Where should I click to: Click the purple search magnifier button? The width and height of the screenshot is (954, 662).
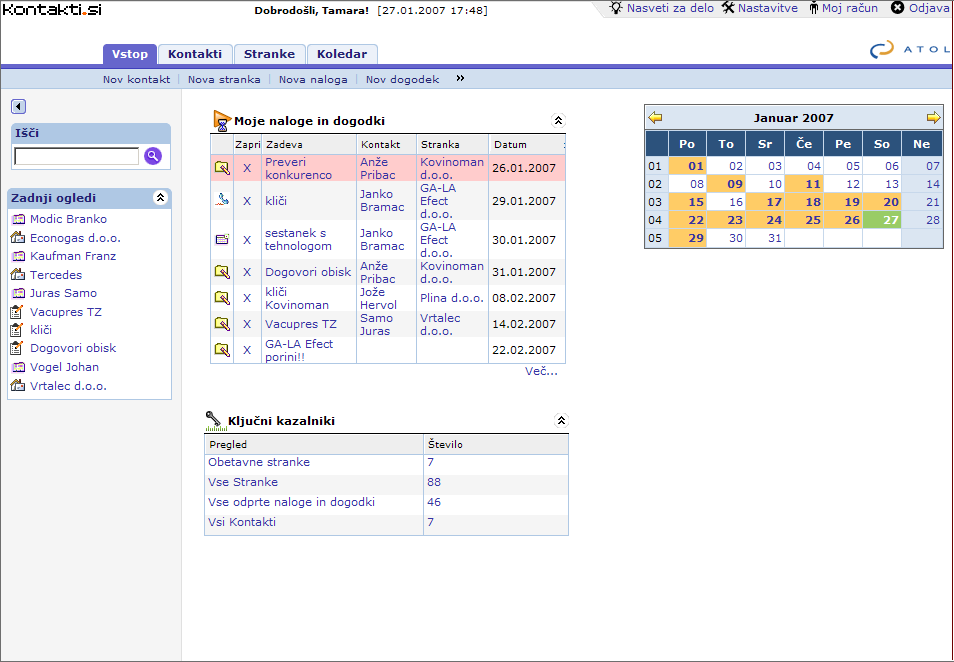pyautogui.click(x=153, y=156)
